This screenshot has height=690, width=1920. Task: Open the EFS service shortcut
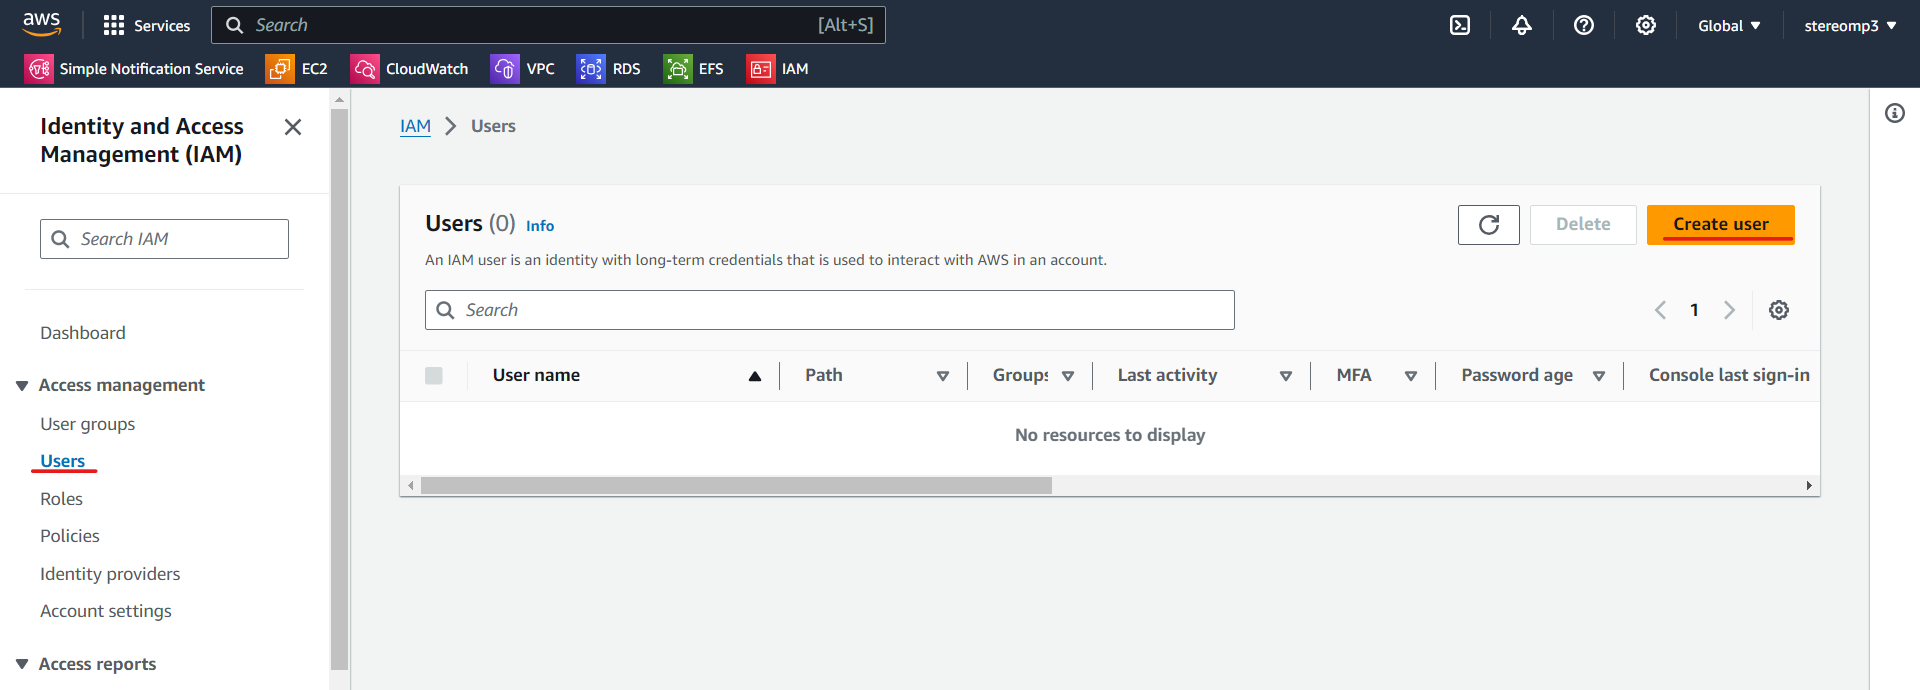pyautogui.click(x=694, y=68)
